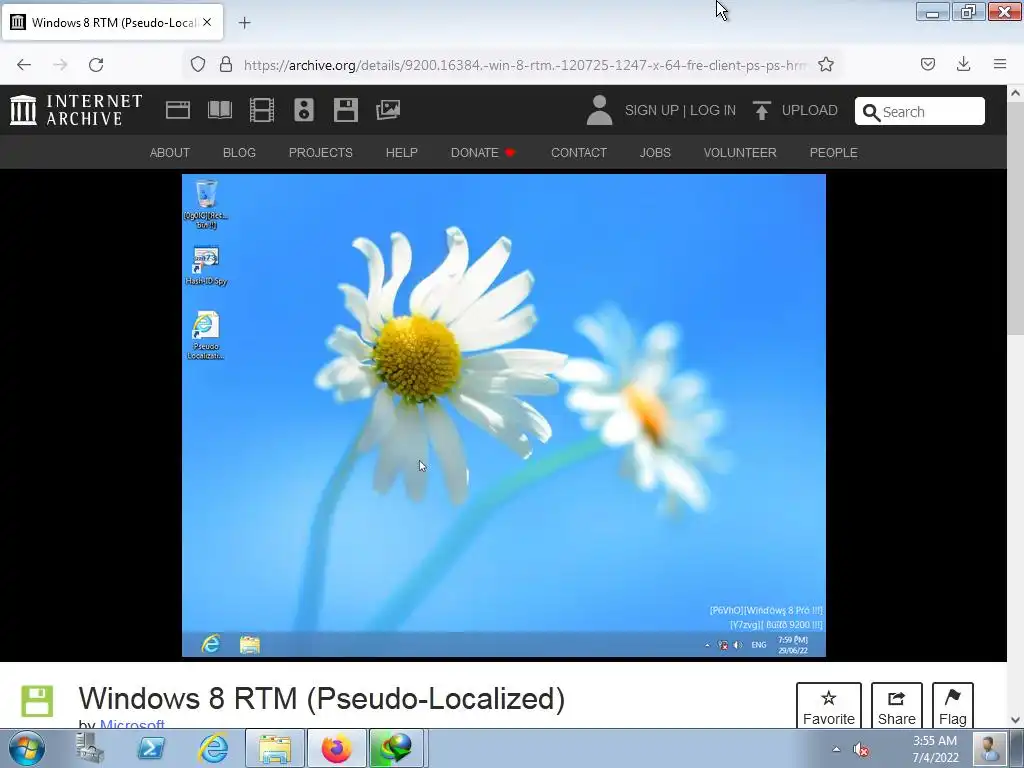Go back to the previous page
Image resolution: width=1024 pixels, height=768 pixels.
(x=24, y=65)
